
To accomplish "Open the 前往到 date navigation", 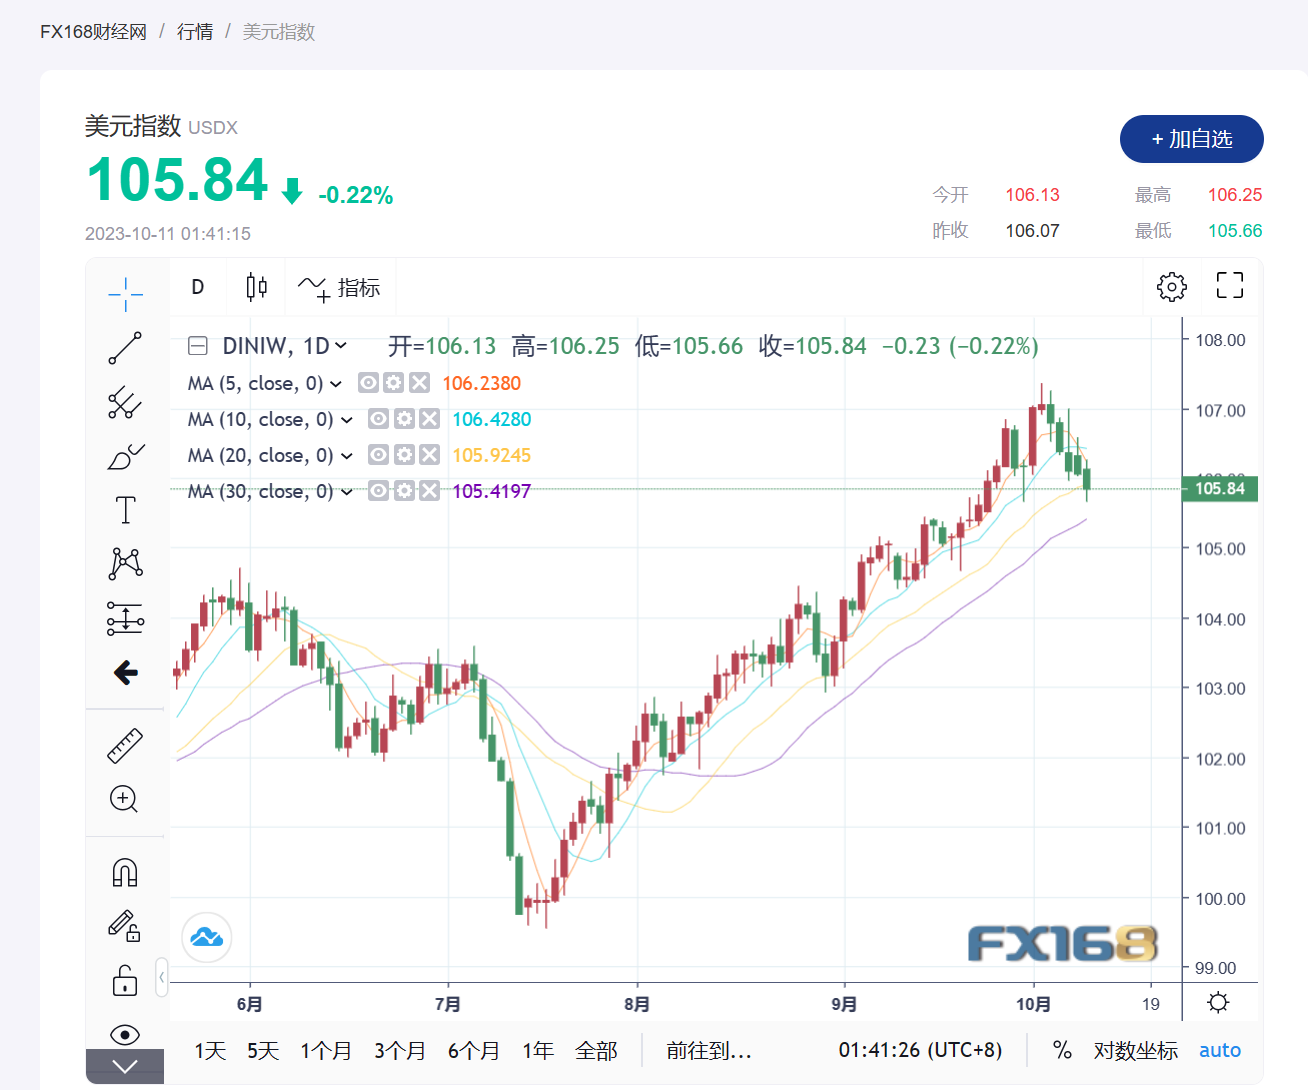I will tap(709, 1051).
